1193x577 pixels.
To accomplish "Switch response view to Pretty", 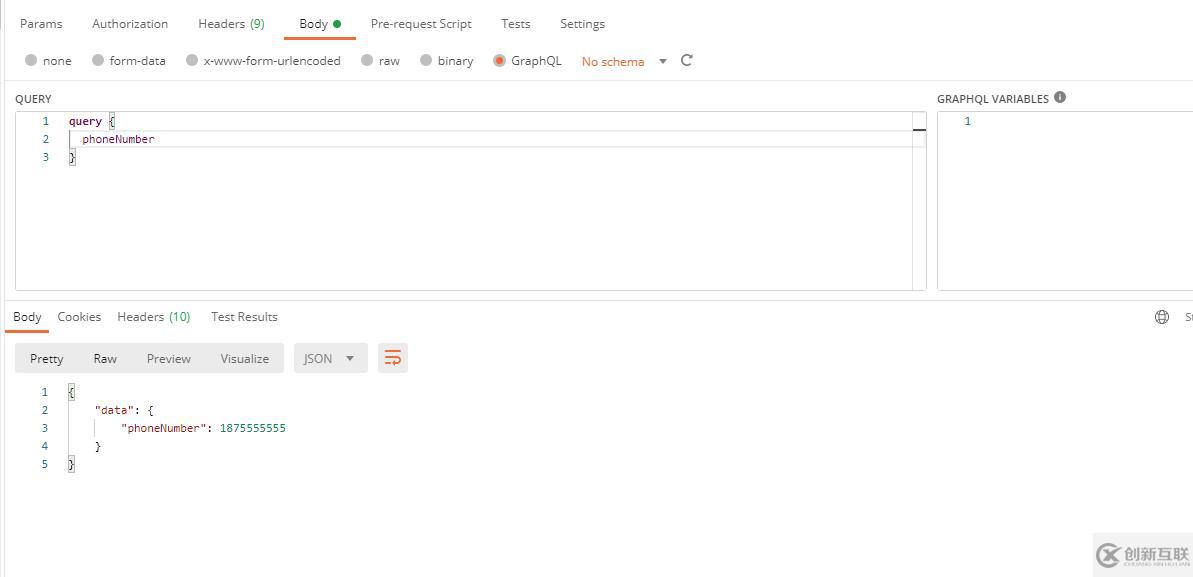I will [46, 359].
